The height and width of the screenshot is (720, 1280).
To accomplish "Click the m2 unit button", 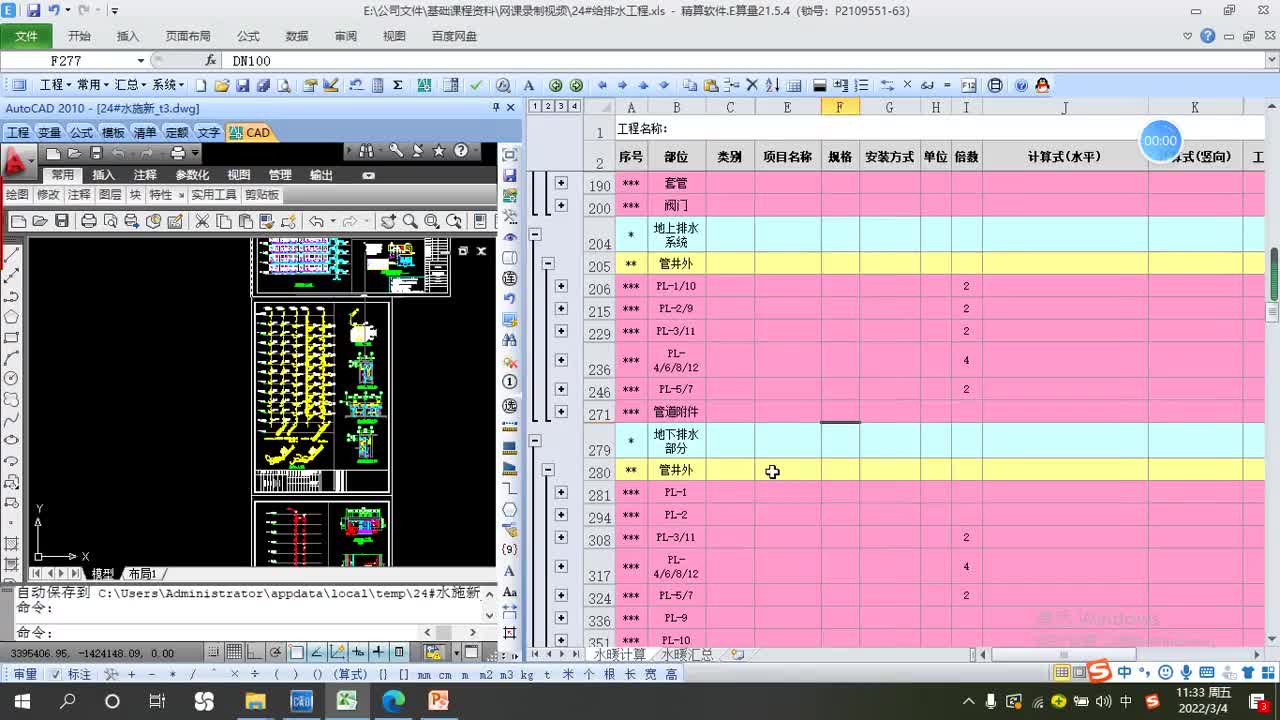I will (486, 674).
